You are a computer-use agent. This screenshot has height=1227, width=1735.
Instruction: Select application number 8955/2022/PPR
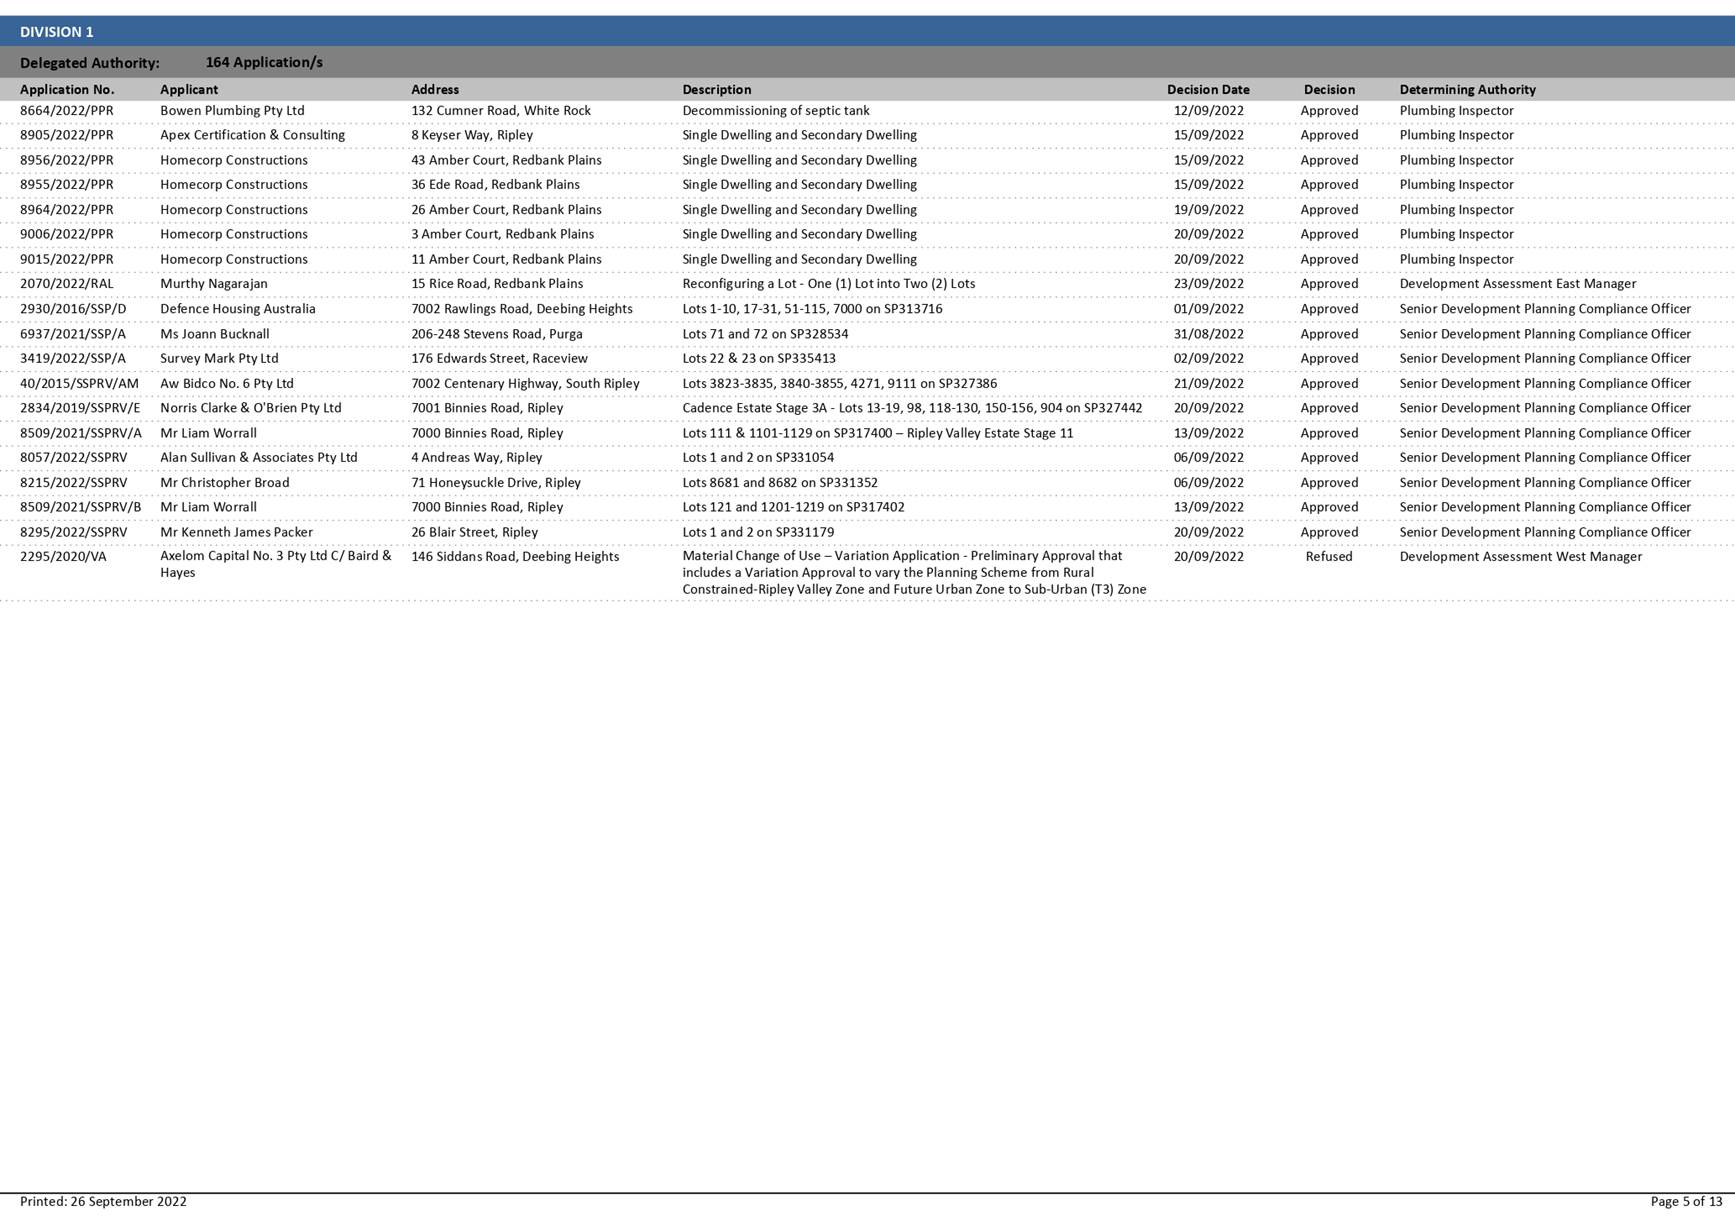coord(67,184)
